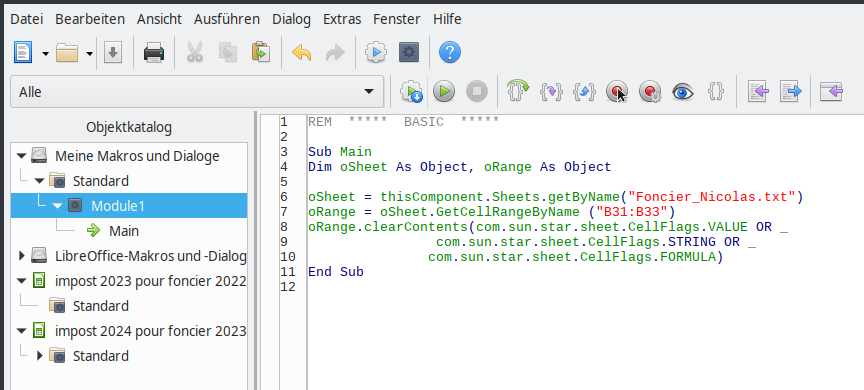The height and width of the screenshot is (390, 864).
Task: Toggle the Enable Watch eye icon
Action: [x=682, y=91]
